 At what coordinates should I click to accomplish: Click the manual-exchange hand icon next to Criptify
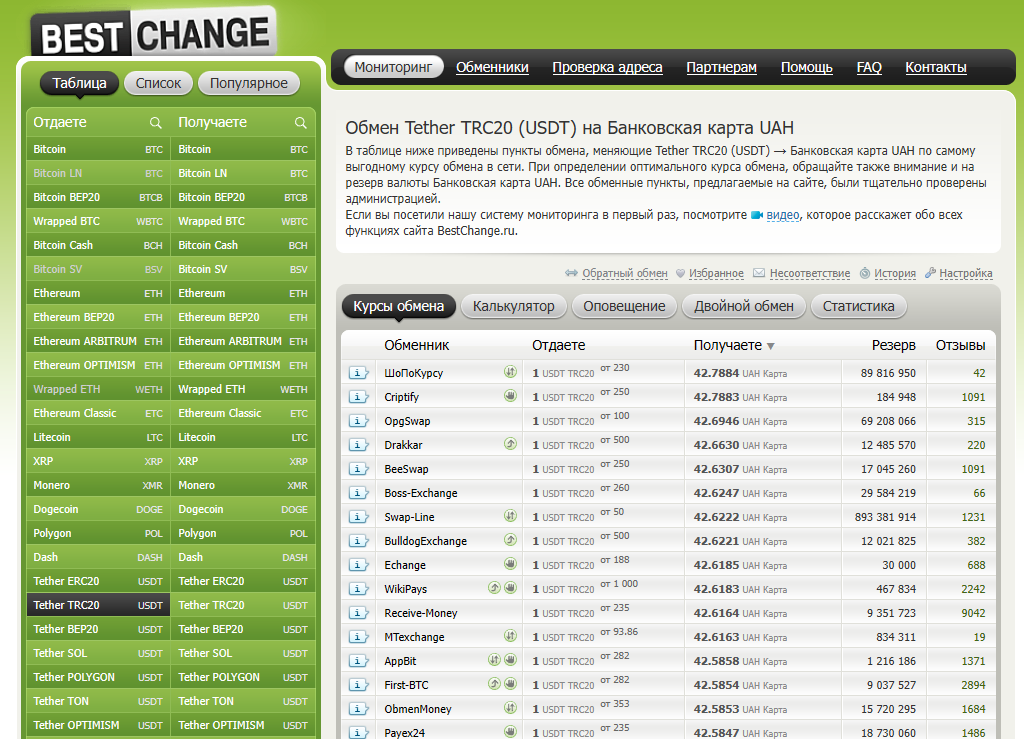(x=510, y=396)
